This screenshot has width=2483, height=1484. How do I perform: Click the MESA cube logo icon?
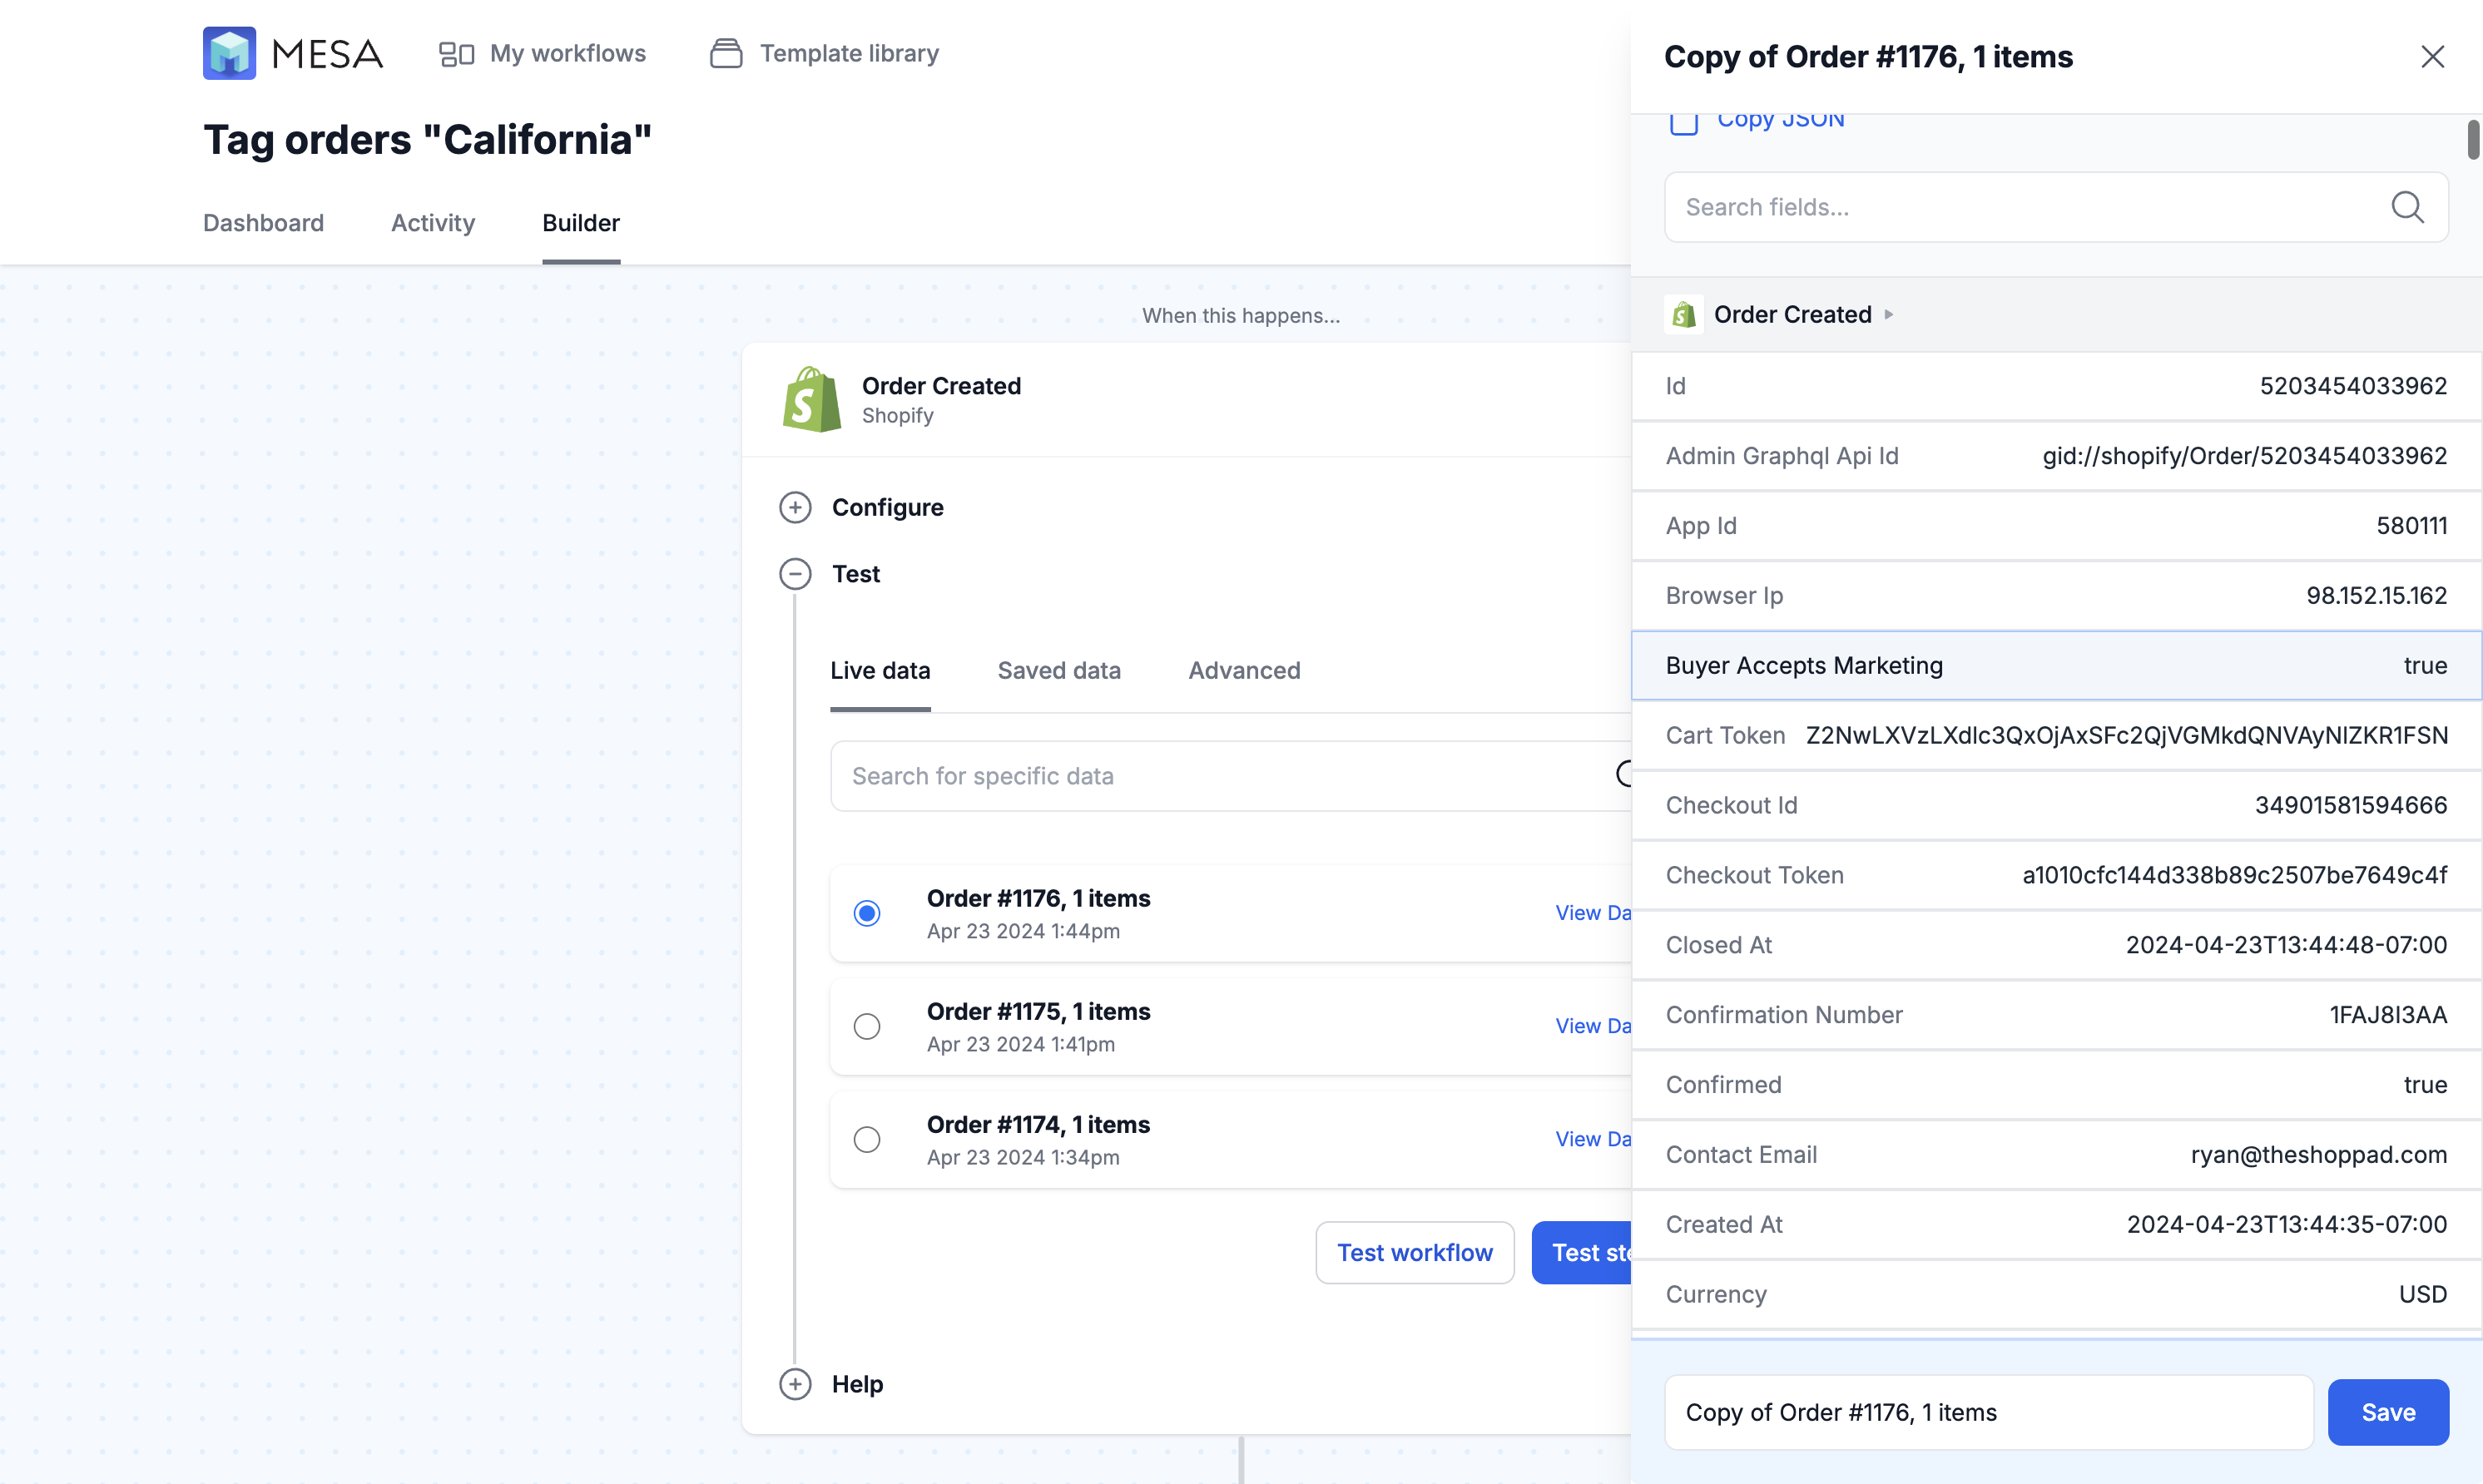(x=229, y=53)
